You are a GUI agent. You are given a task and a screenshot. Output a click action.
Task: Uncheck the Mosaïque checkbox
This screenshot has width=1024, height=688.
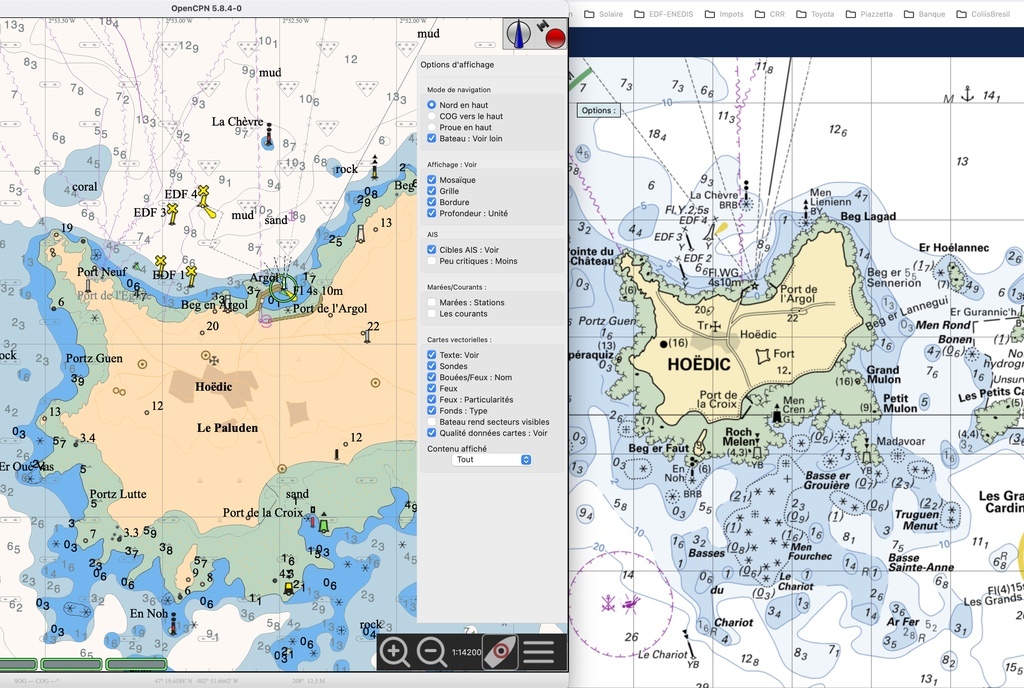(432, 180)
